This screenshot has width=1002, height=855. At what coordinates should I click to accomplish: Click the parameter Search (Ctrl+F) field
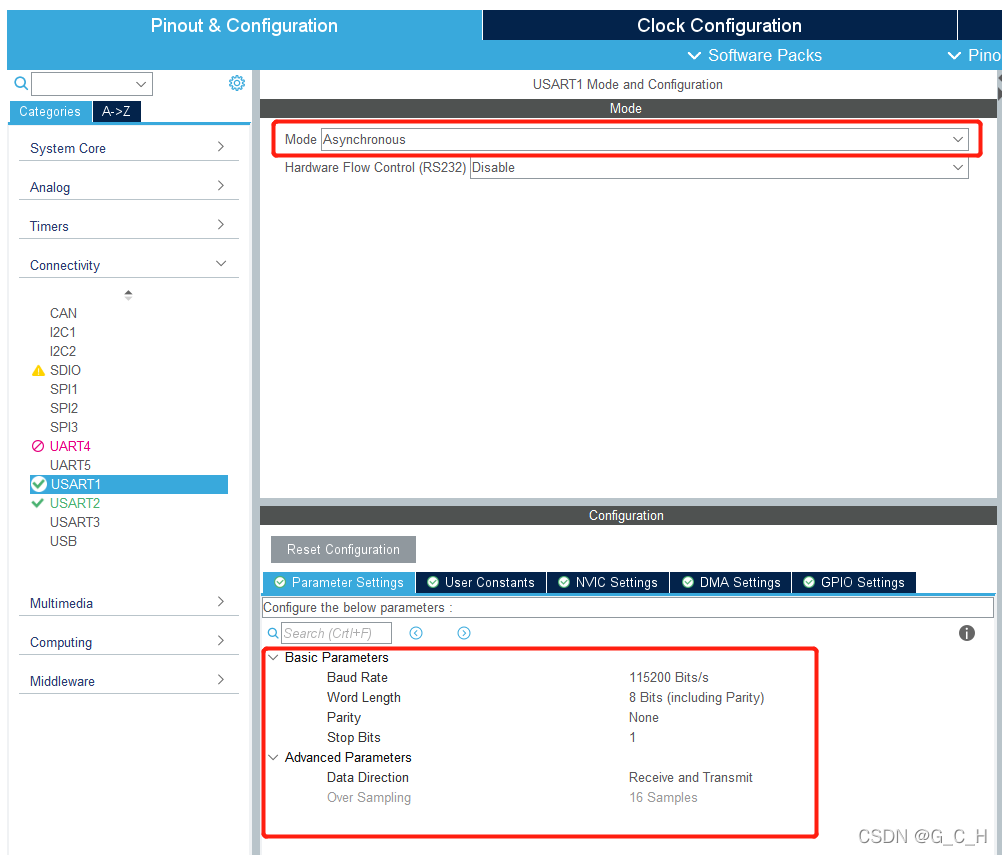coord(336,633)
